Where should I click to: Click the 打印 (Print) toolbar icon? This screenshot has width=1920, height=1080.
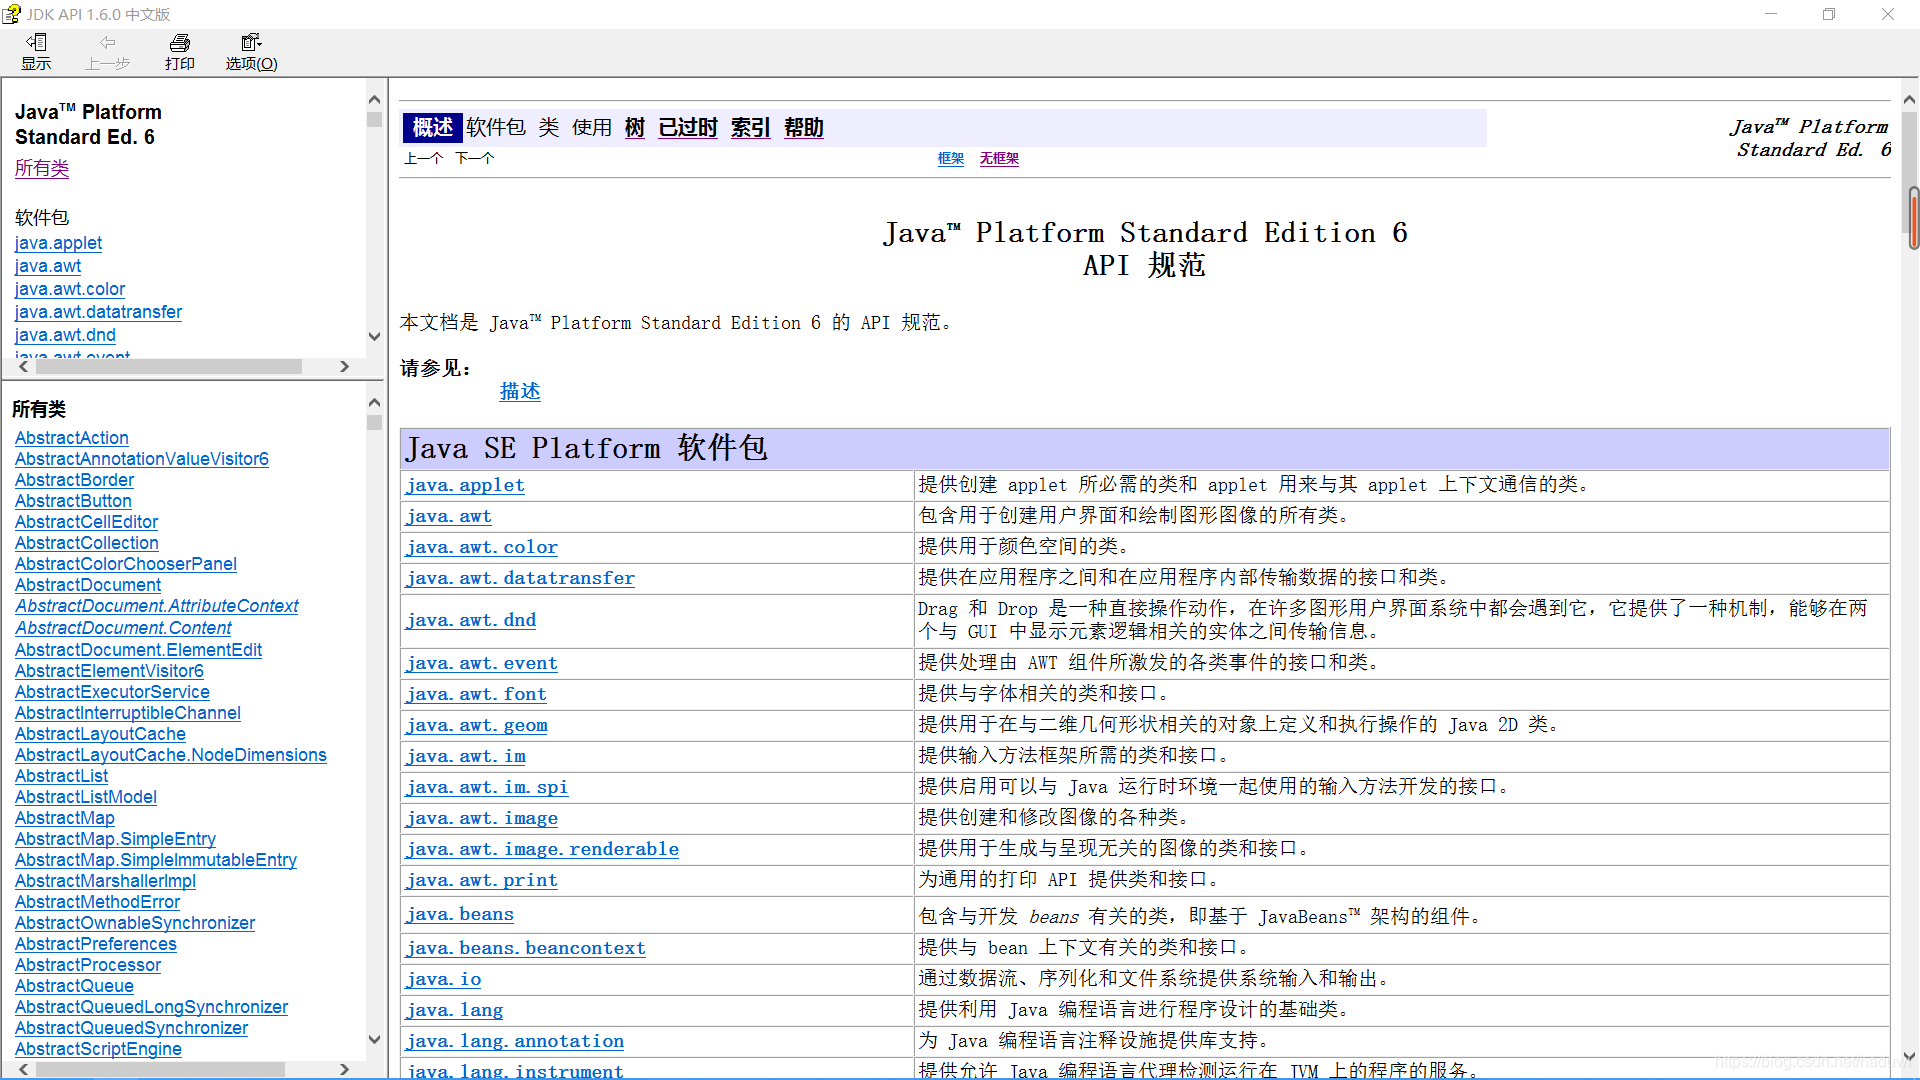(180, 51)
